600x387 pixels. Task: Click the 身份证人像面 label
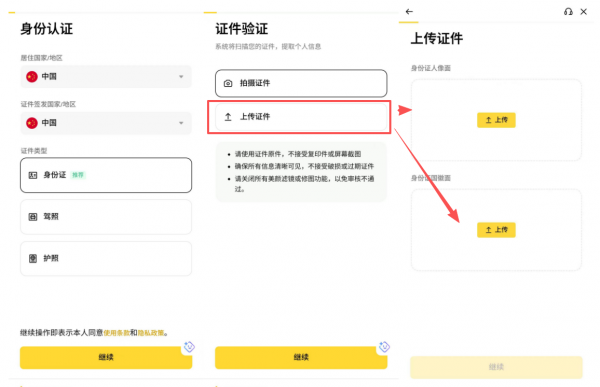431,69
